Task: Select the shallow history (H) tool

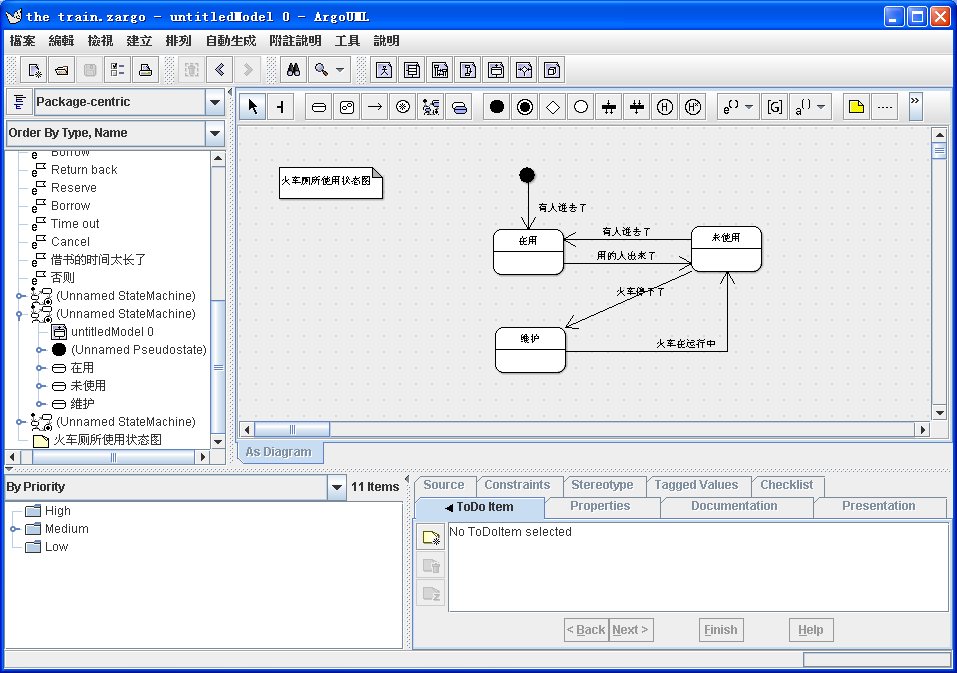Action: (664, 107)
